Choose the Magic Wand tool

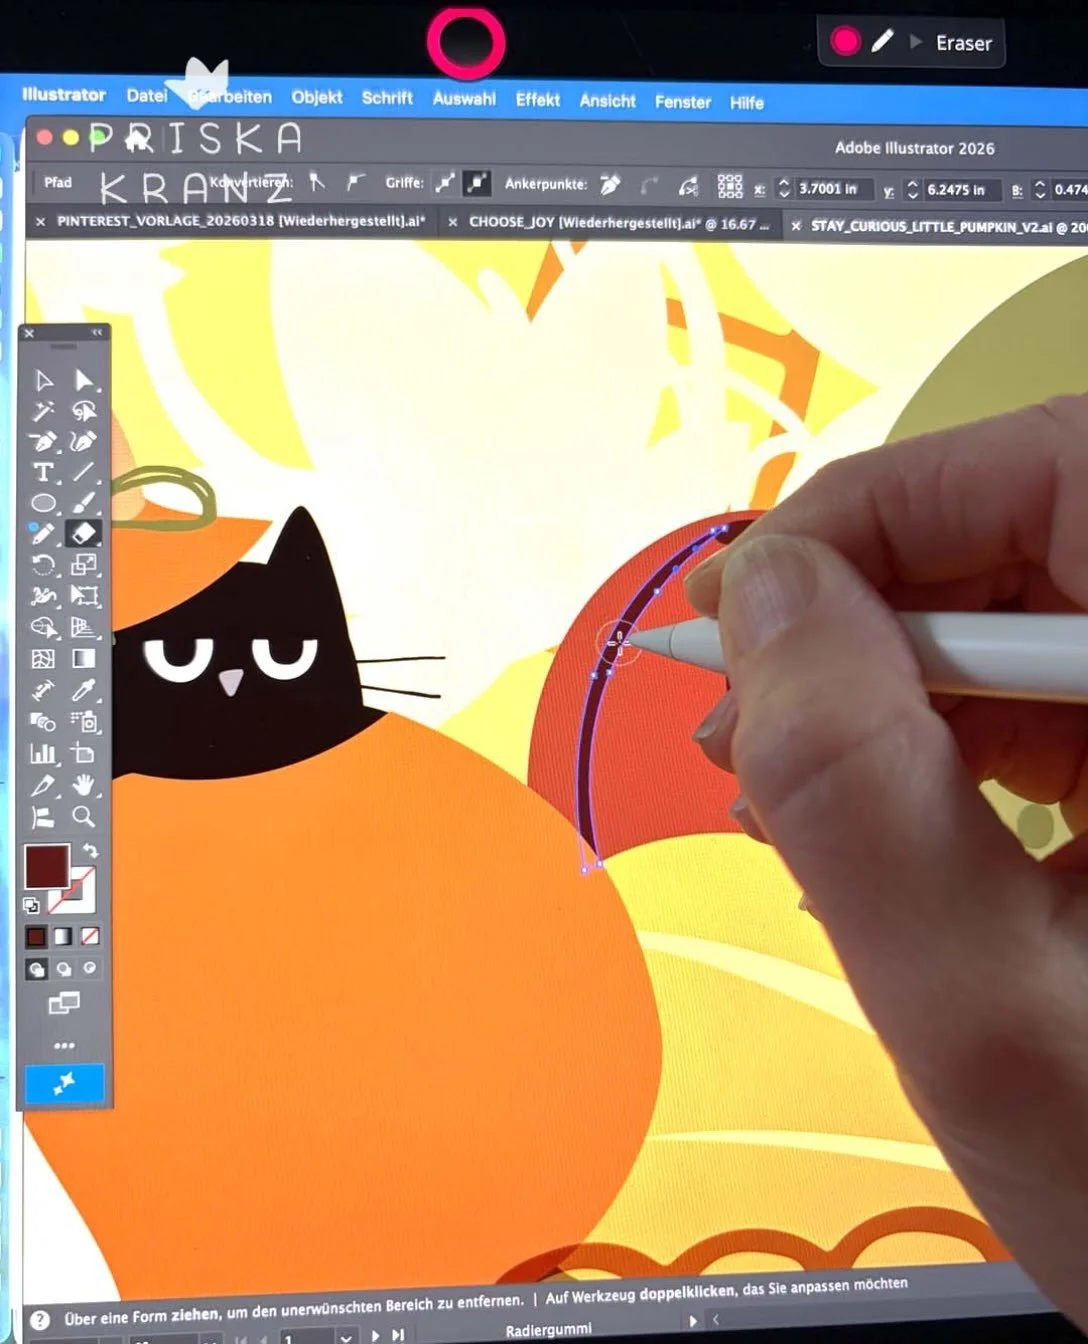click(43, 411)
